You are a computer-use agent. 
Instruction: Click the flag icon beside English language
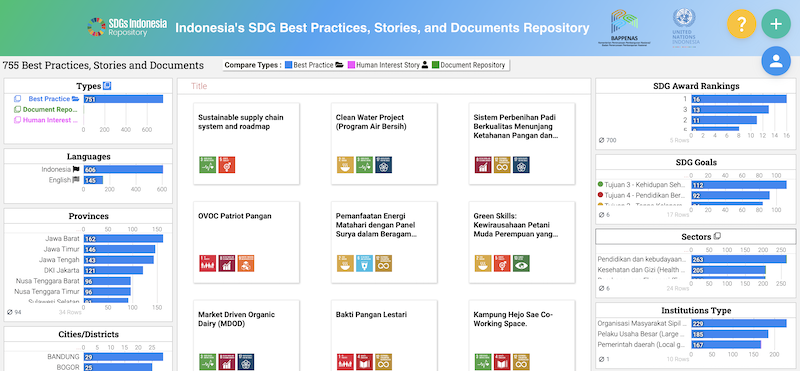76,180
